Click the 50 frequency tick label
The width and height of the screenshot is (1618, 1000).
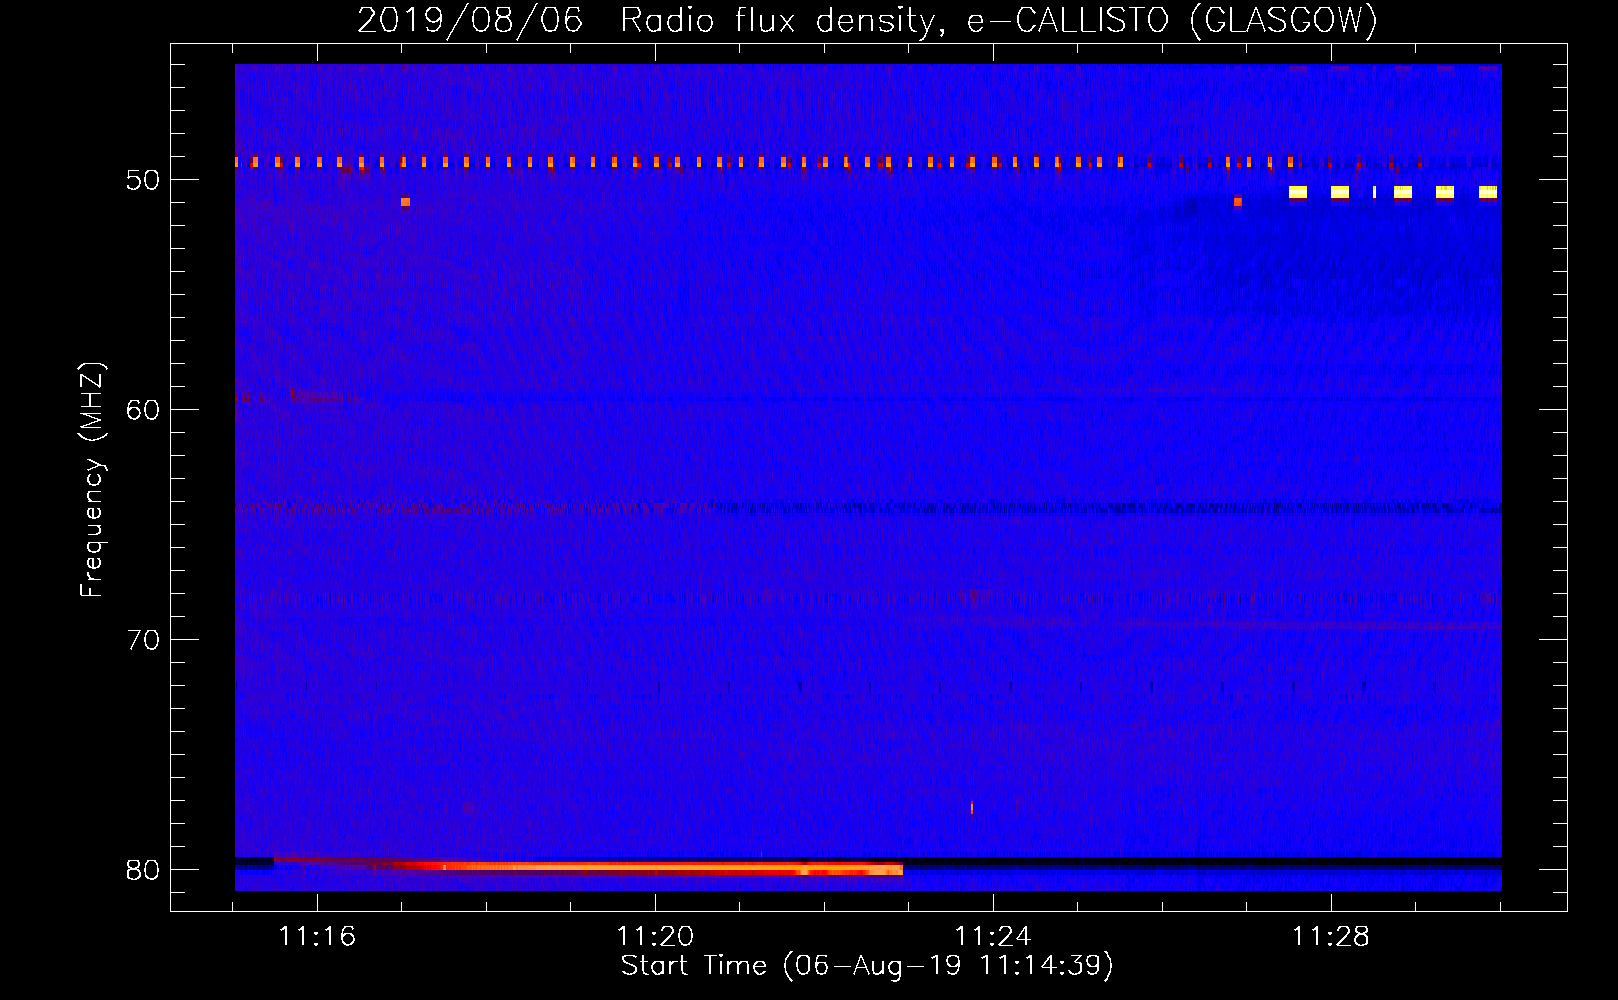[x=143, y=180]
